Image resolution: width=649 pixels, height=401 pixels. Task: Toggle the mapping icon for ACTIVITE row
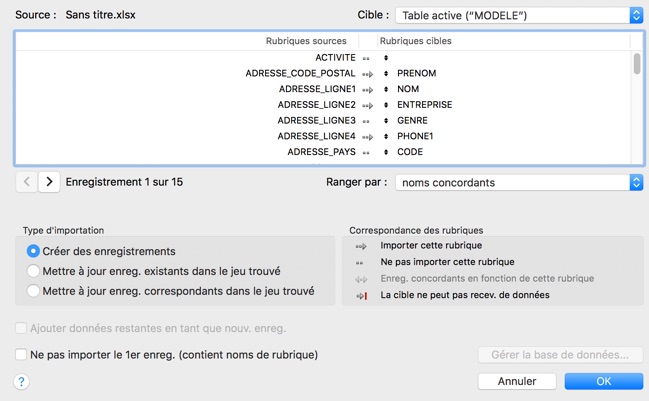[367, 58]
